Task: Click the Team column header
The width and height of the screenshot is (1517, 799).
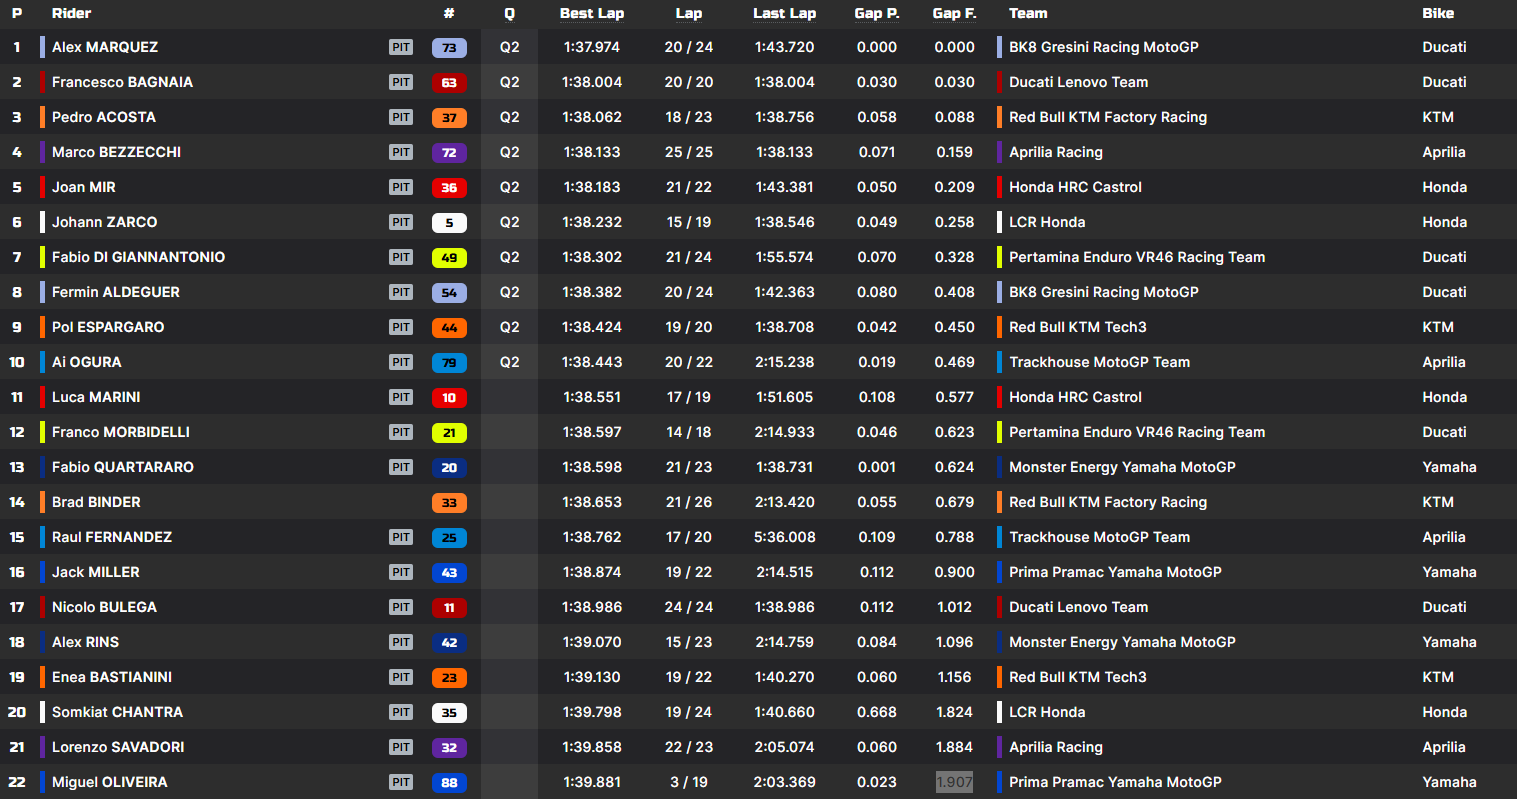Action: (x=1028, y=13)
